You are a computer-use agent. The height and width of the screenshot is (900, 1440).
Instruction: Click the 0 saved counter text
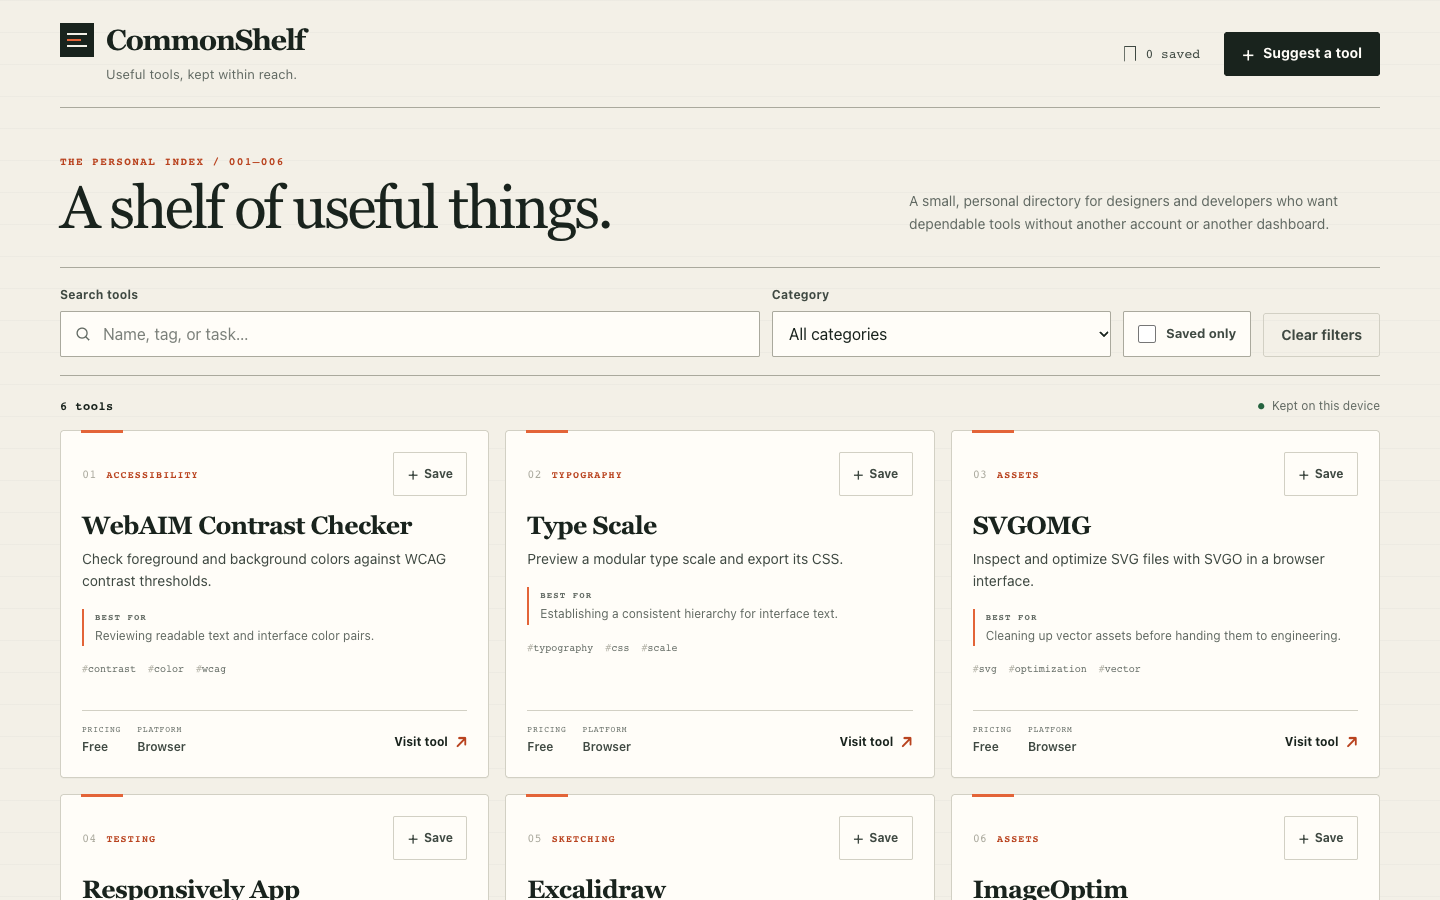coord(1173,54)
